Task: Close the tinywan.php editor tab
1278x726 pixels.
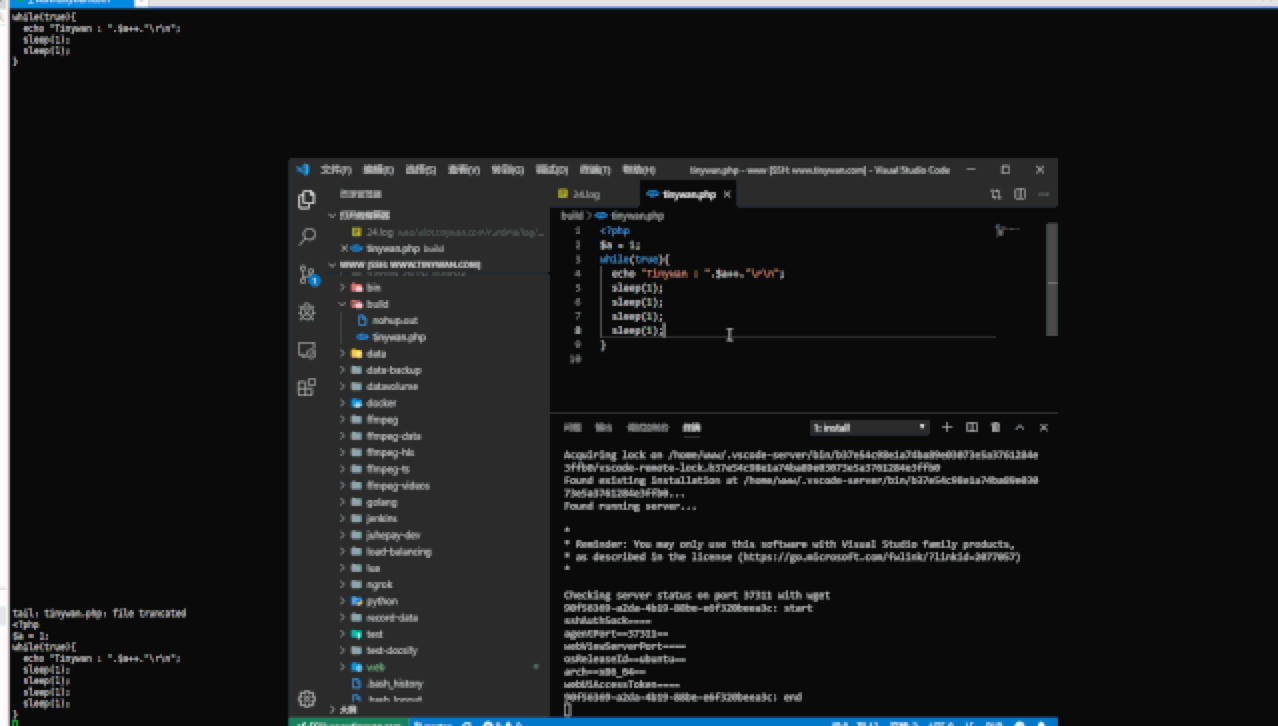Action: click(727, 195)
